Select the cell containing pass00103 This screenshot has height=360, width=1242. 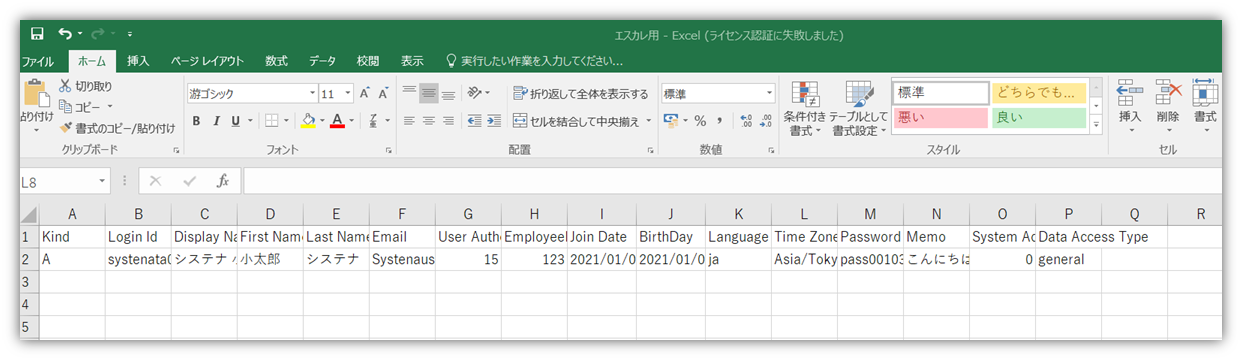pyautogui.click(x=870, y=259)
